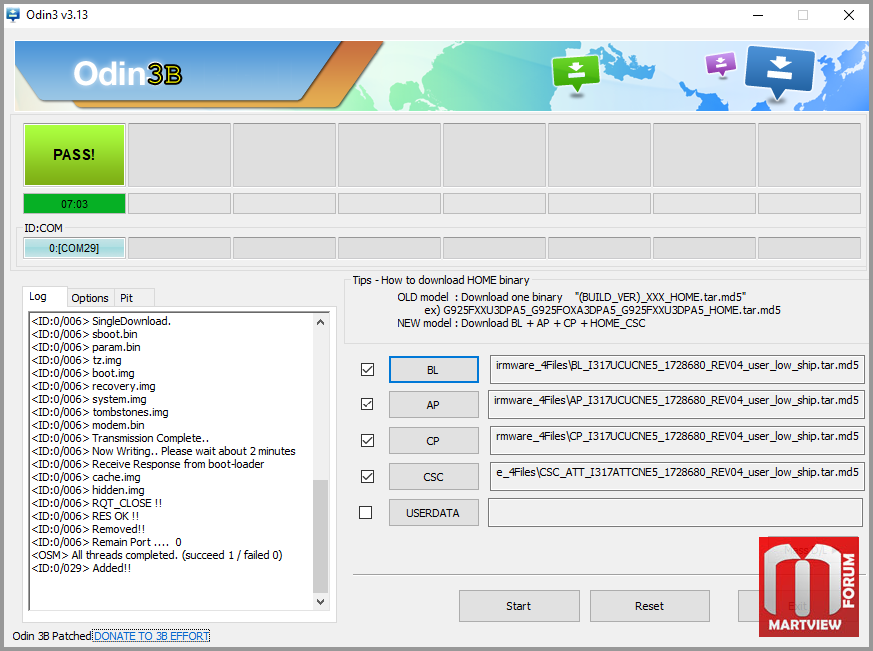Enable the USERDATA checkbox
The width and height of the screenshot is (873, 651).
[x=366, y=512]
